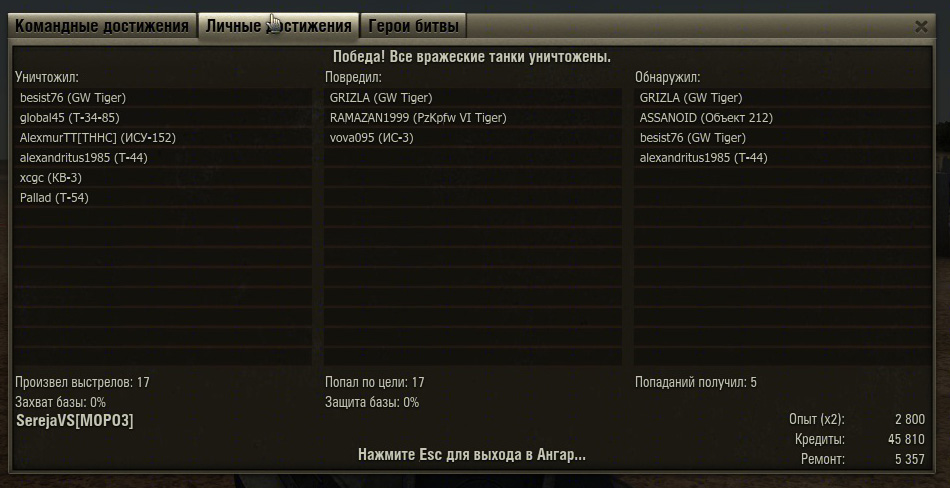
Task: Select GRIZLA (GW Tiger) in spotted list
Action: (x=783, y=98)
